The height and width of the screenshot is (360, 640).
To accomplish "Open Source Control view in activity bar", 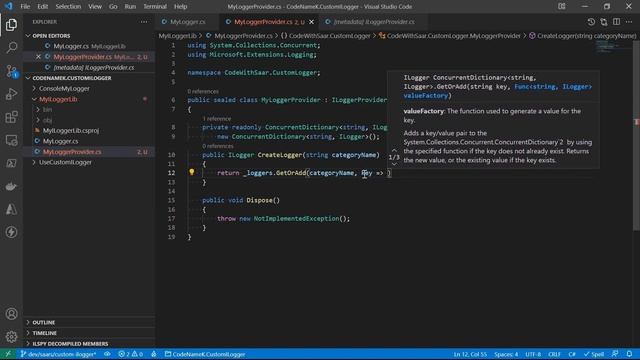I will [x=11, y=71].
